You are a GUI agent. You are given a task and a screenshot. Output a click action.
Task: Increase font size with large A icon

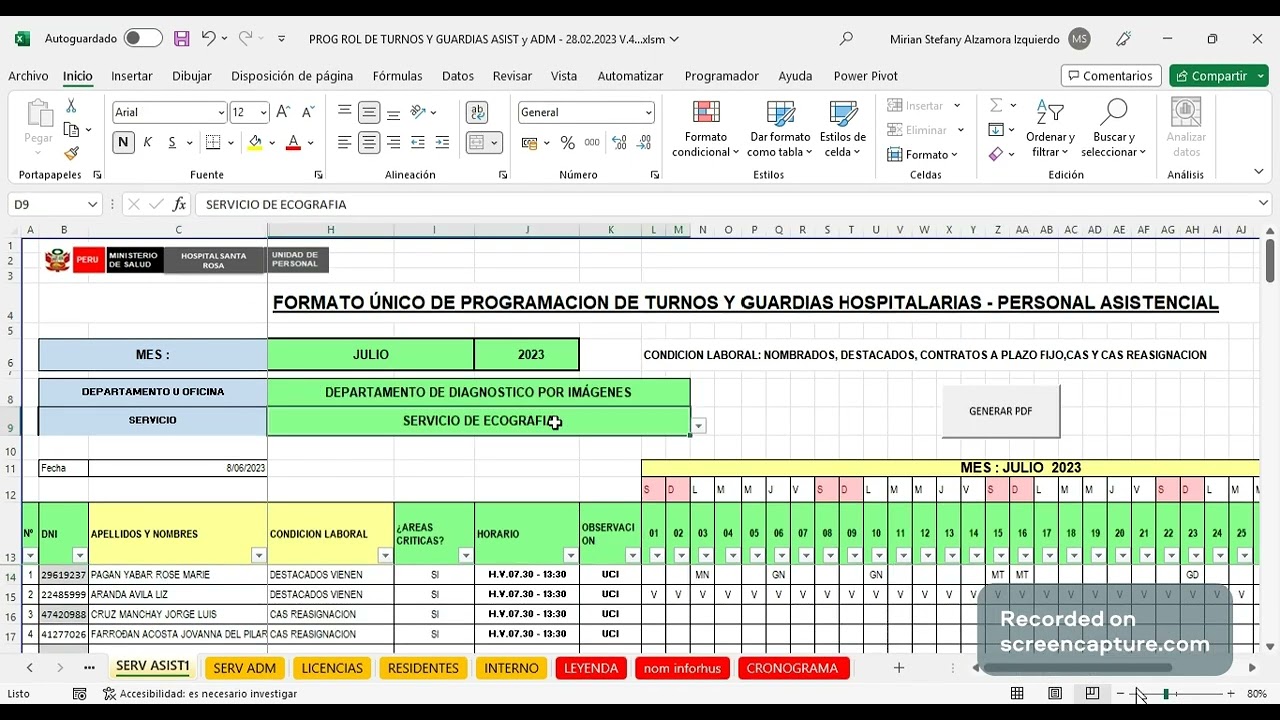(283, 112)
